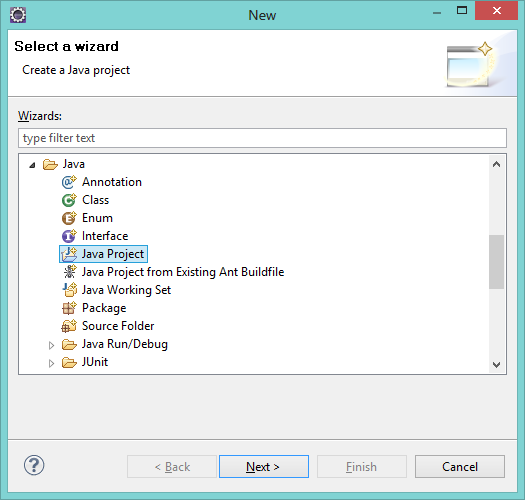This screenshot has height=500, width=525.
Task: Click the Java Working Set icon
Action: pyautogui.click(x=70, y=290)
